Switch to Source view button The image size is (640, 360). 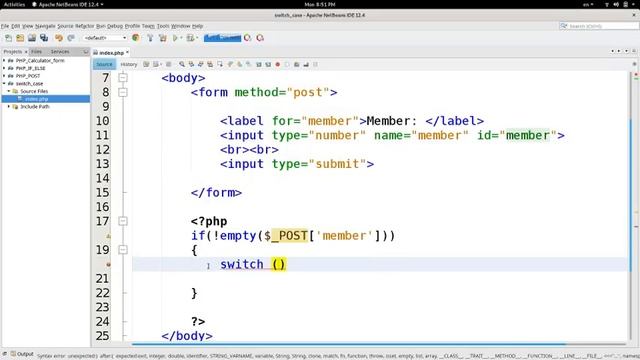pyautogui.click(x=104, y=64)
